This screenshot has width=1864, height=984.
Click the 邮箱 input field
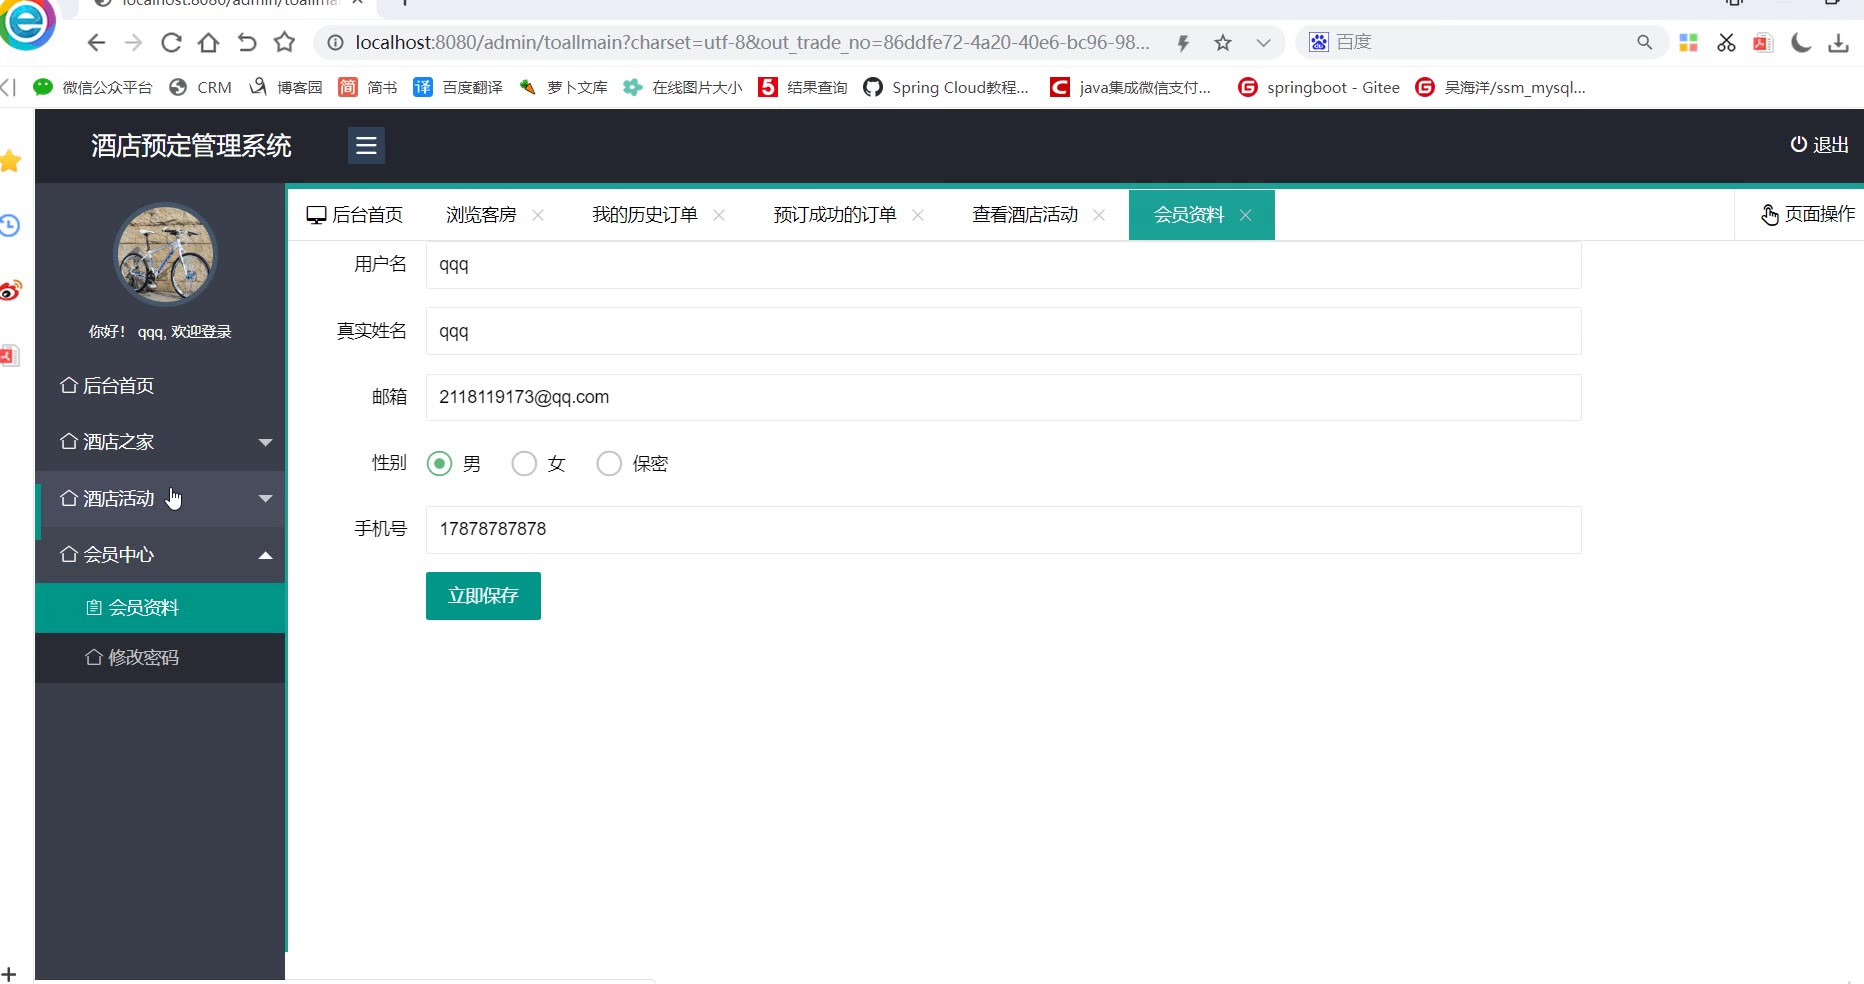[x=1003, y=397]
